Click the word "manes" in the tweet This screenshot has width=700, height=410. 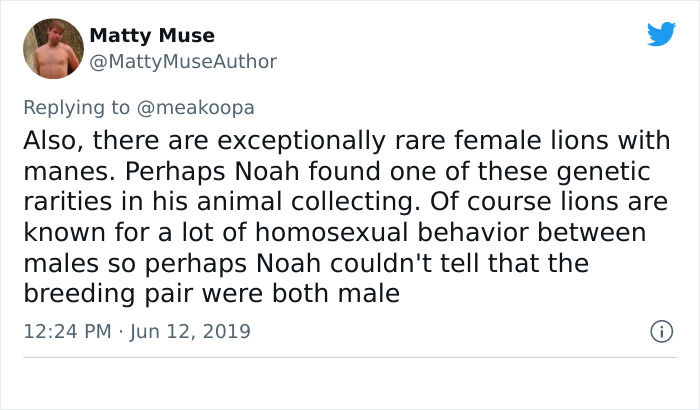(x=58, y=172)
